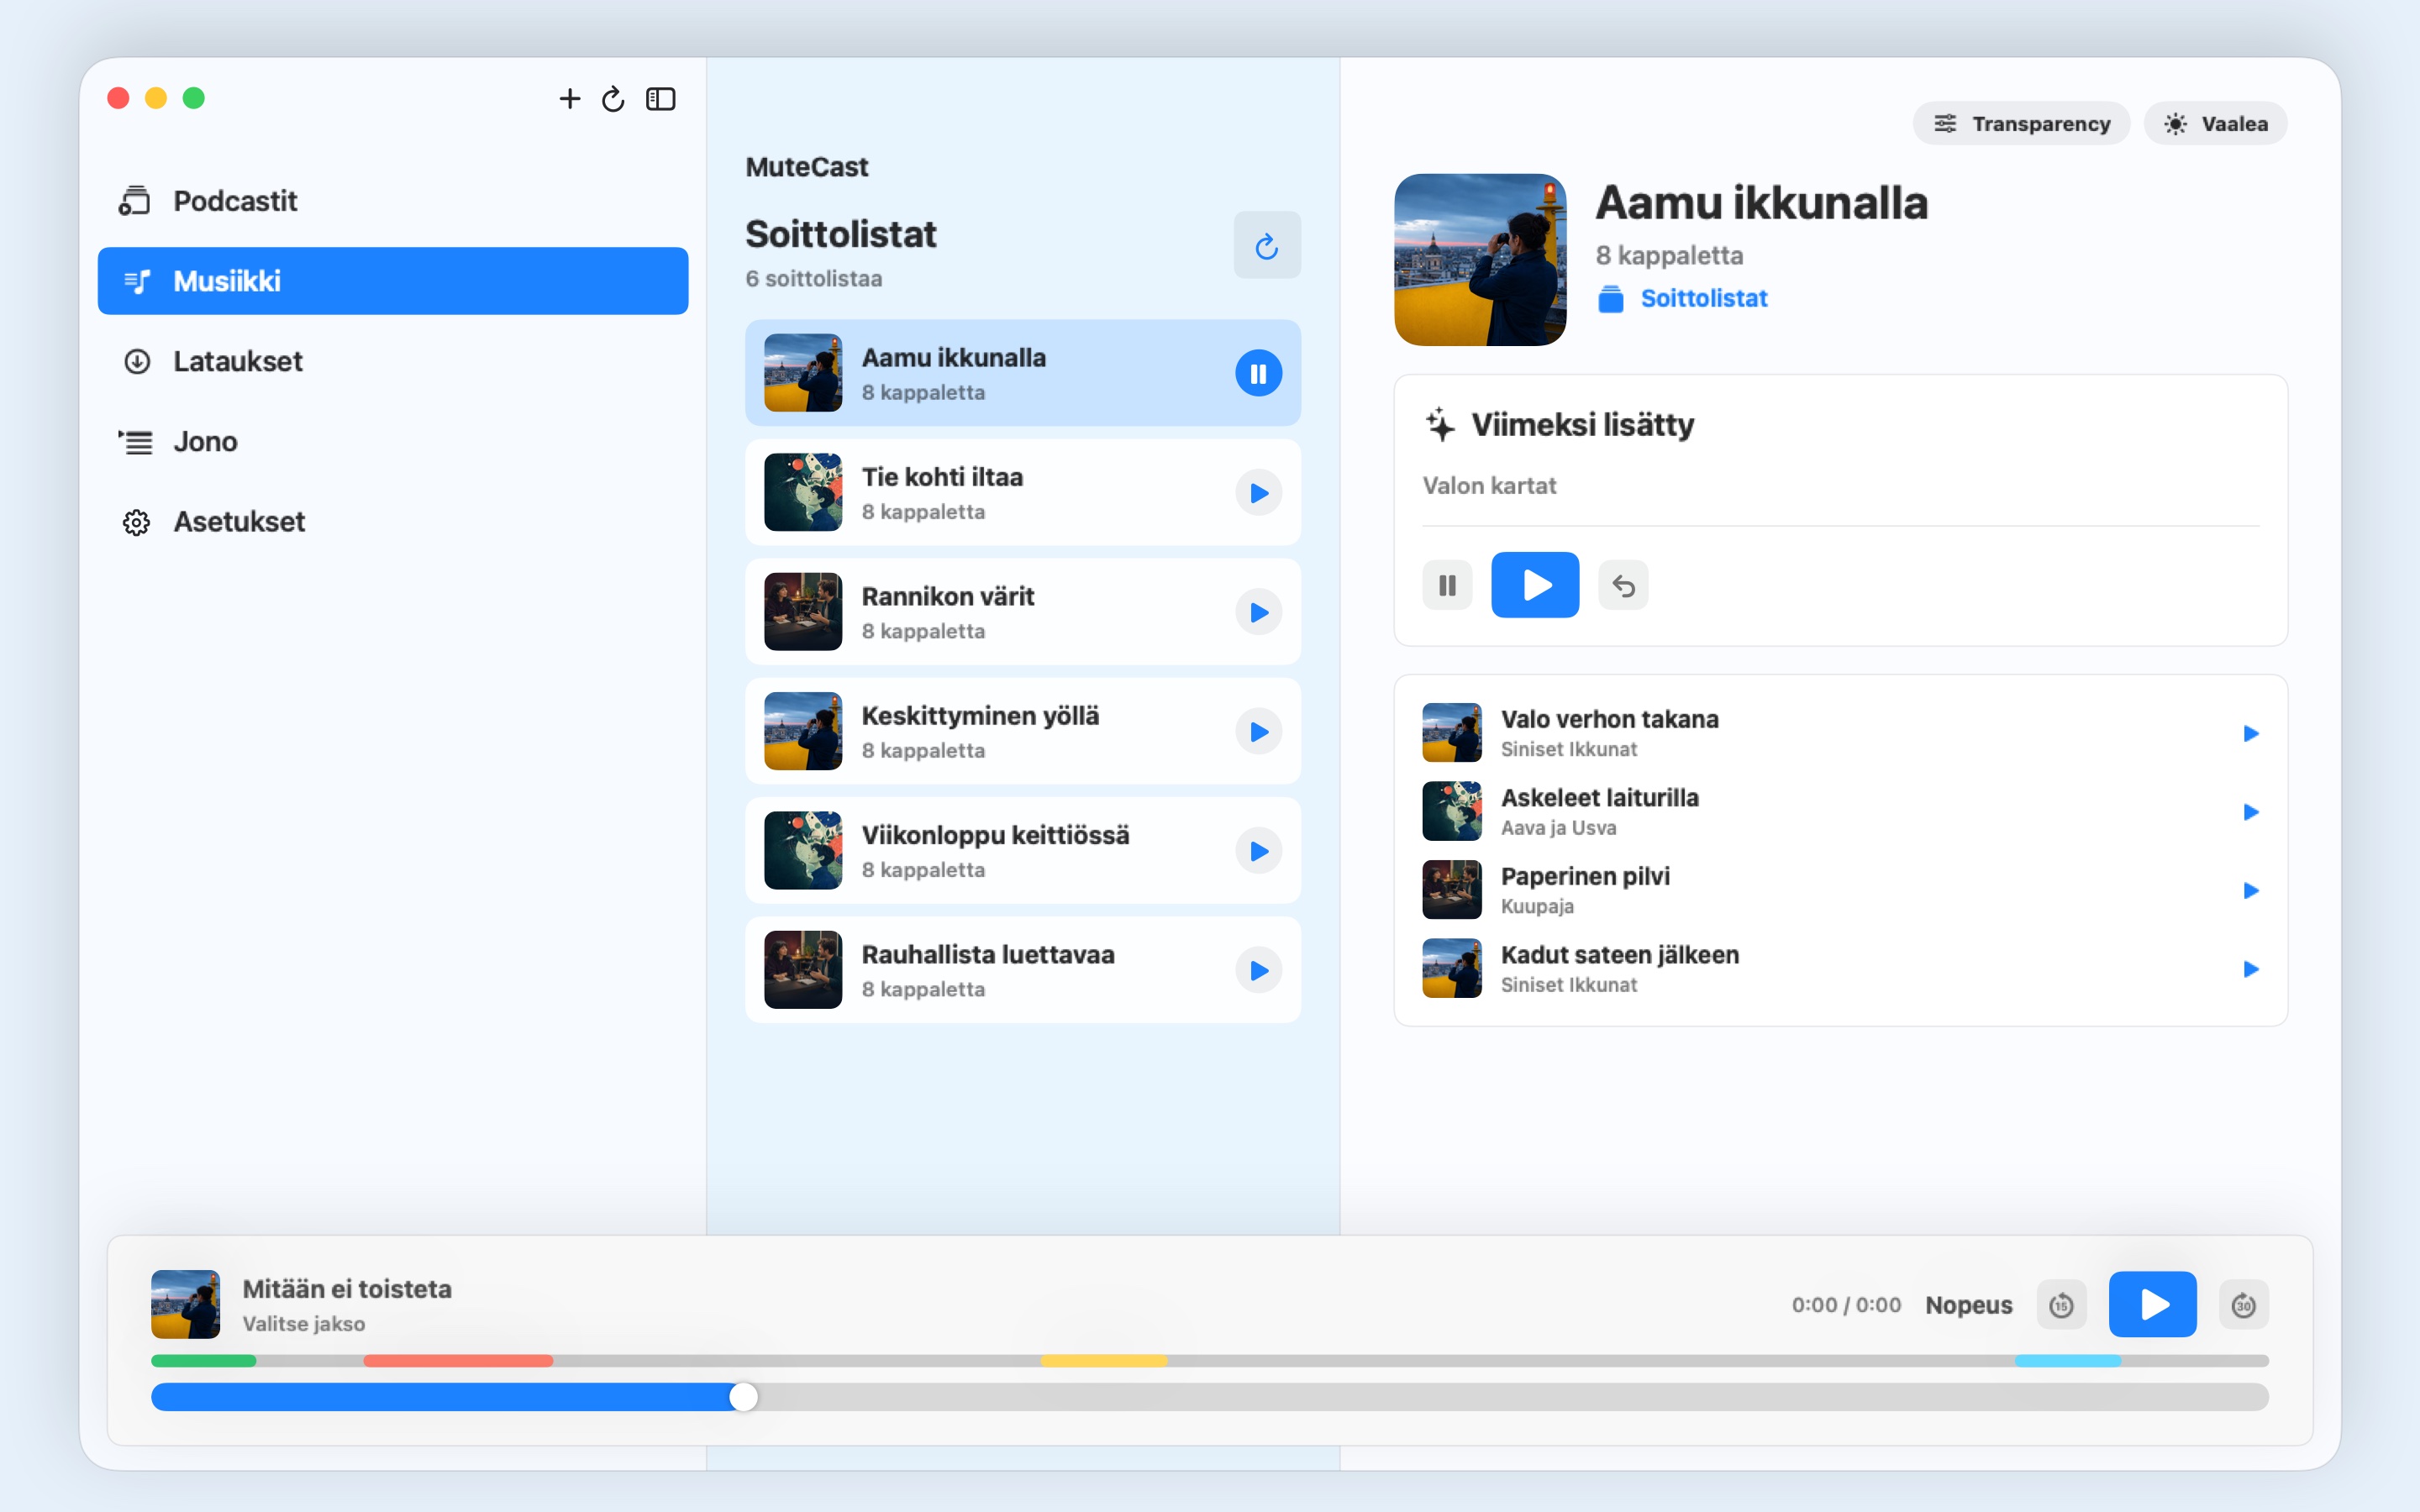The height and width of the screenshot is (1512, 2420).
Task: Click the now-playing cover in player bar
Action: [x=185, y=1304]
